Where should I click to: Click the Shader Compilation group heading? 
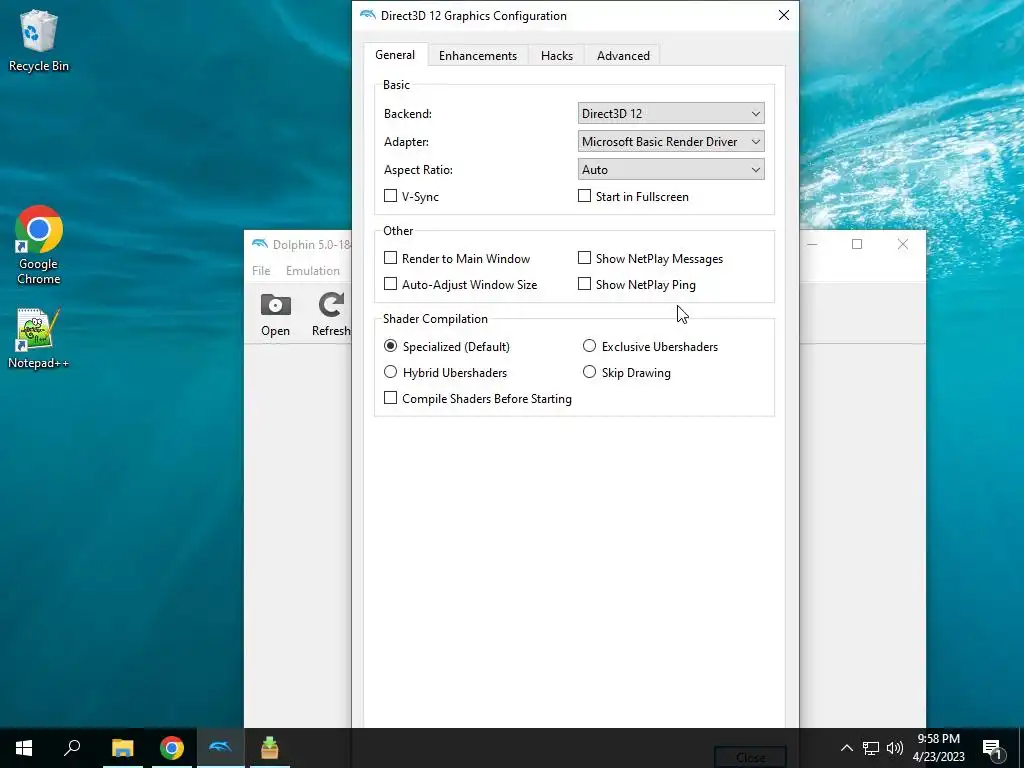pyautogui.click(x=436, y=319)
